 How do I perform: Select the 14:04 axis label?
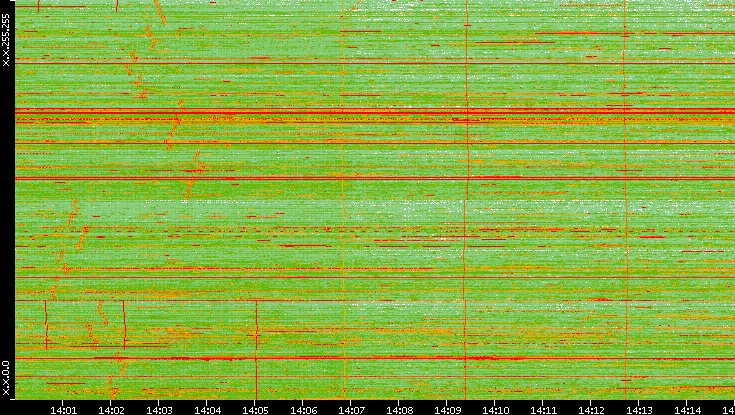click(207, 410)
